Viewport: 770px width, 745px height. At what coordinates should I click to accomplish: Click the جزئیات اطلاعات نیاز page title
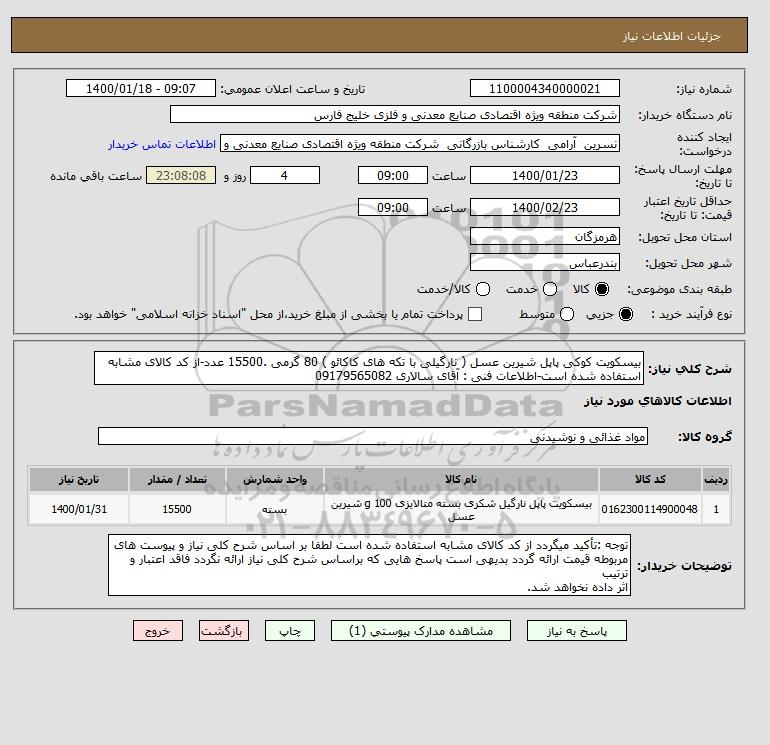(x=671, y=36)
